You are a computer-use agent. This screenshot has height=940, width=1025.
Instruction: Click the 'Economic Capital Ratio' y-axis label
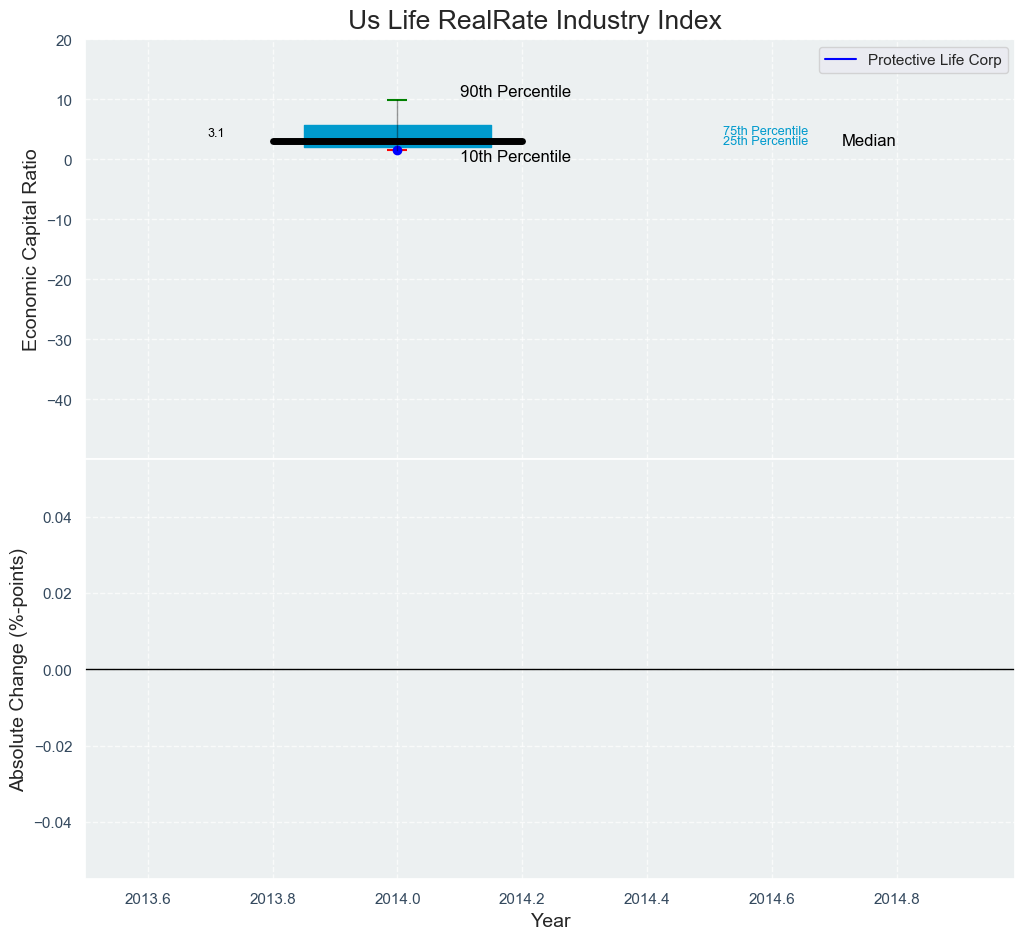pos(30,250)
